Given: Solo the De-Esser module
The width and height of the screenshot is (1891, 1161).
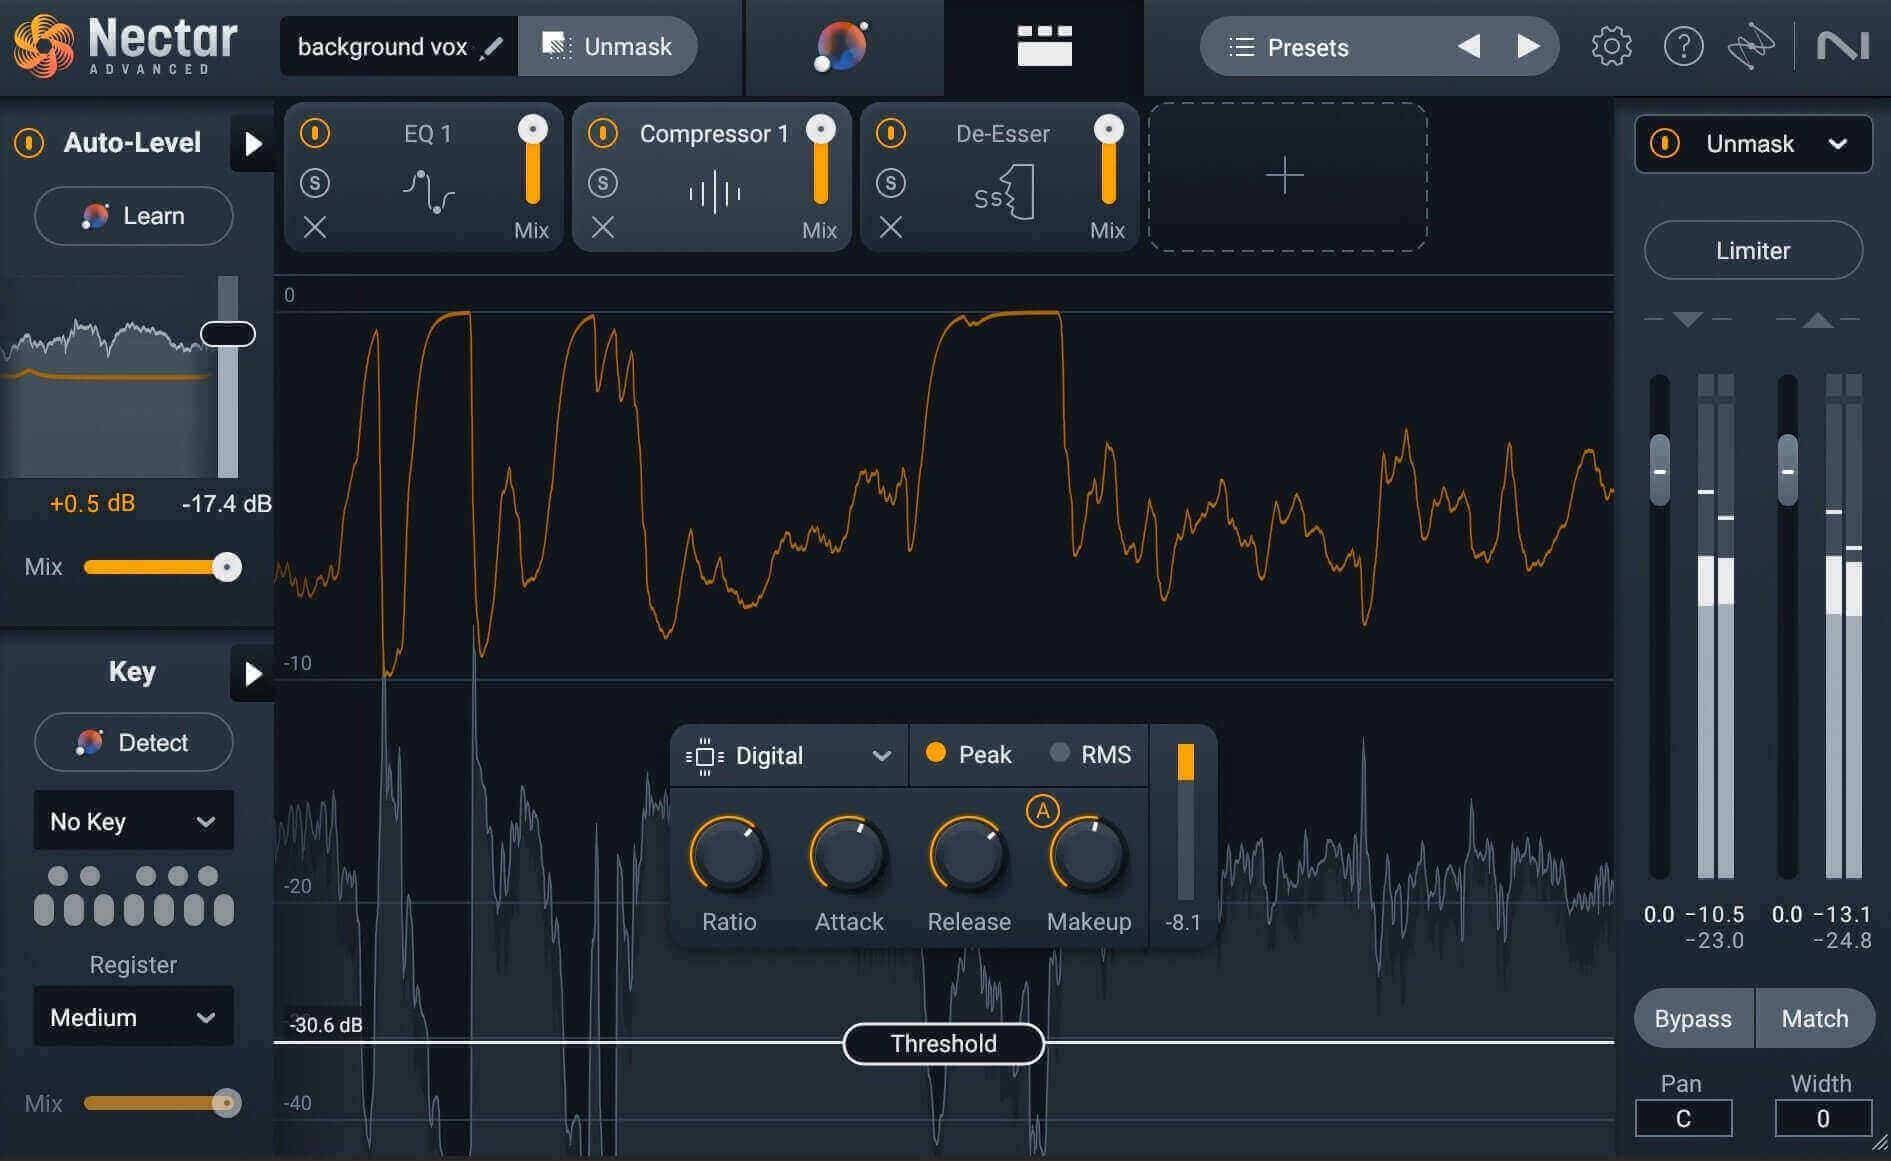Looking at the screenshot, I should tap(891, 183).
